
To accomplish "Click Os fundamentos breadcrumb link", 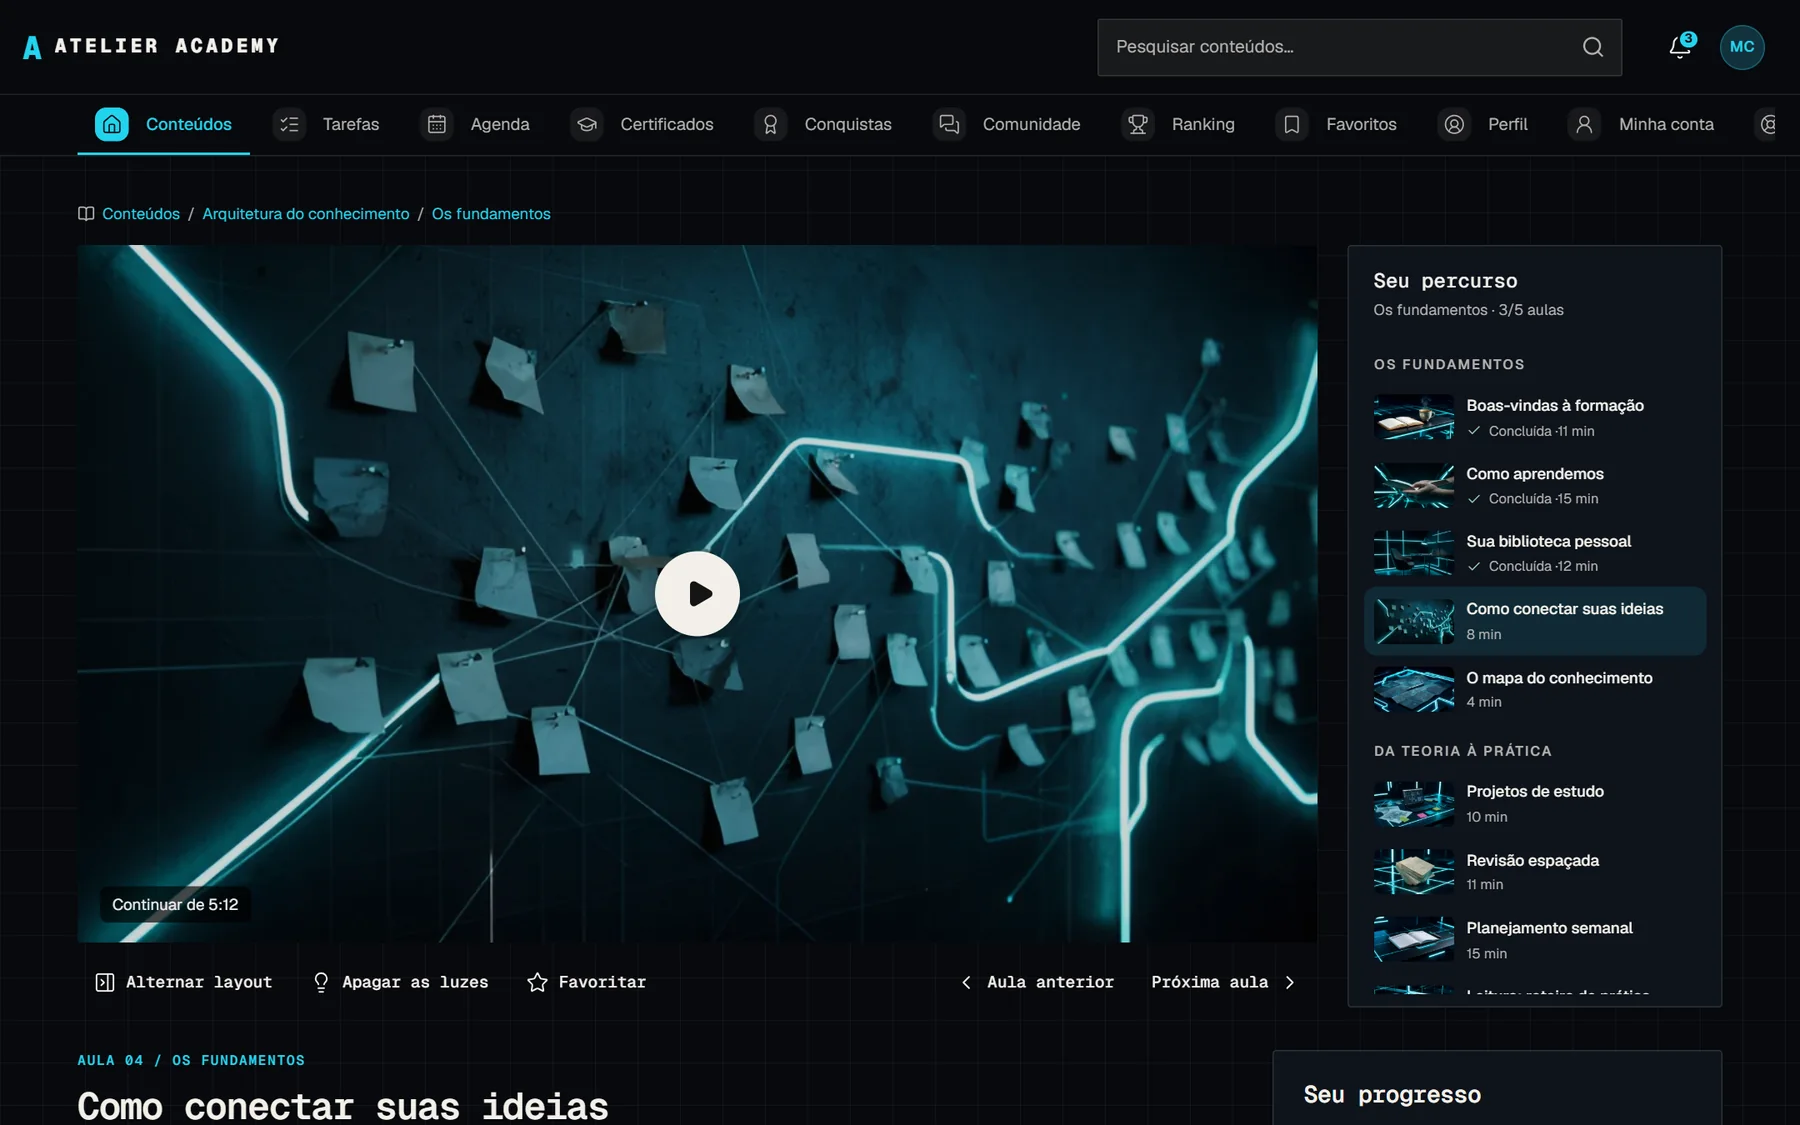I will pyautogui.click(x=491, y=214).
